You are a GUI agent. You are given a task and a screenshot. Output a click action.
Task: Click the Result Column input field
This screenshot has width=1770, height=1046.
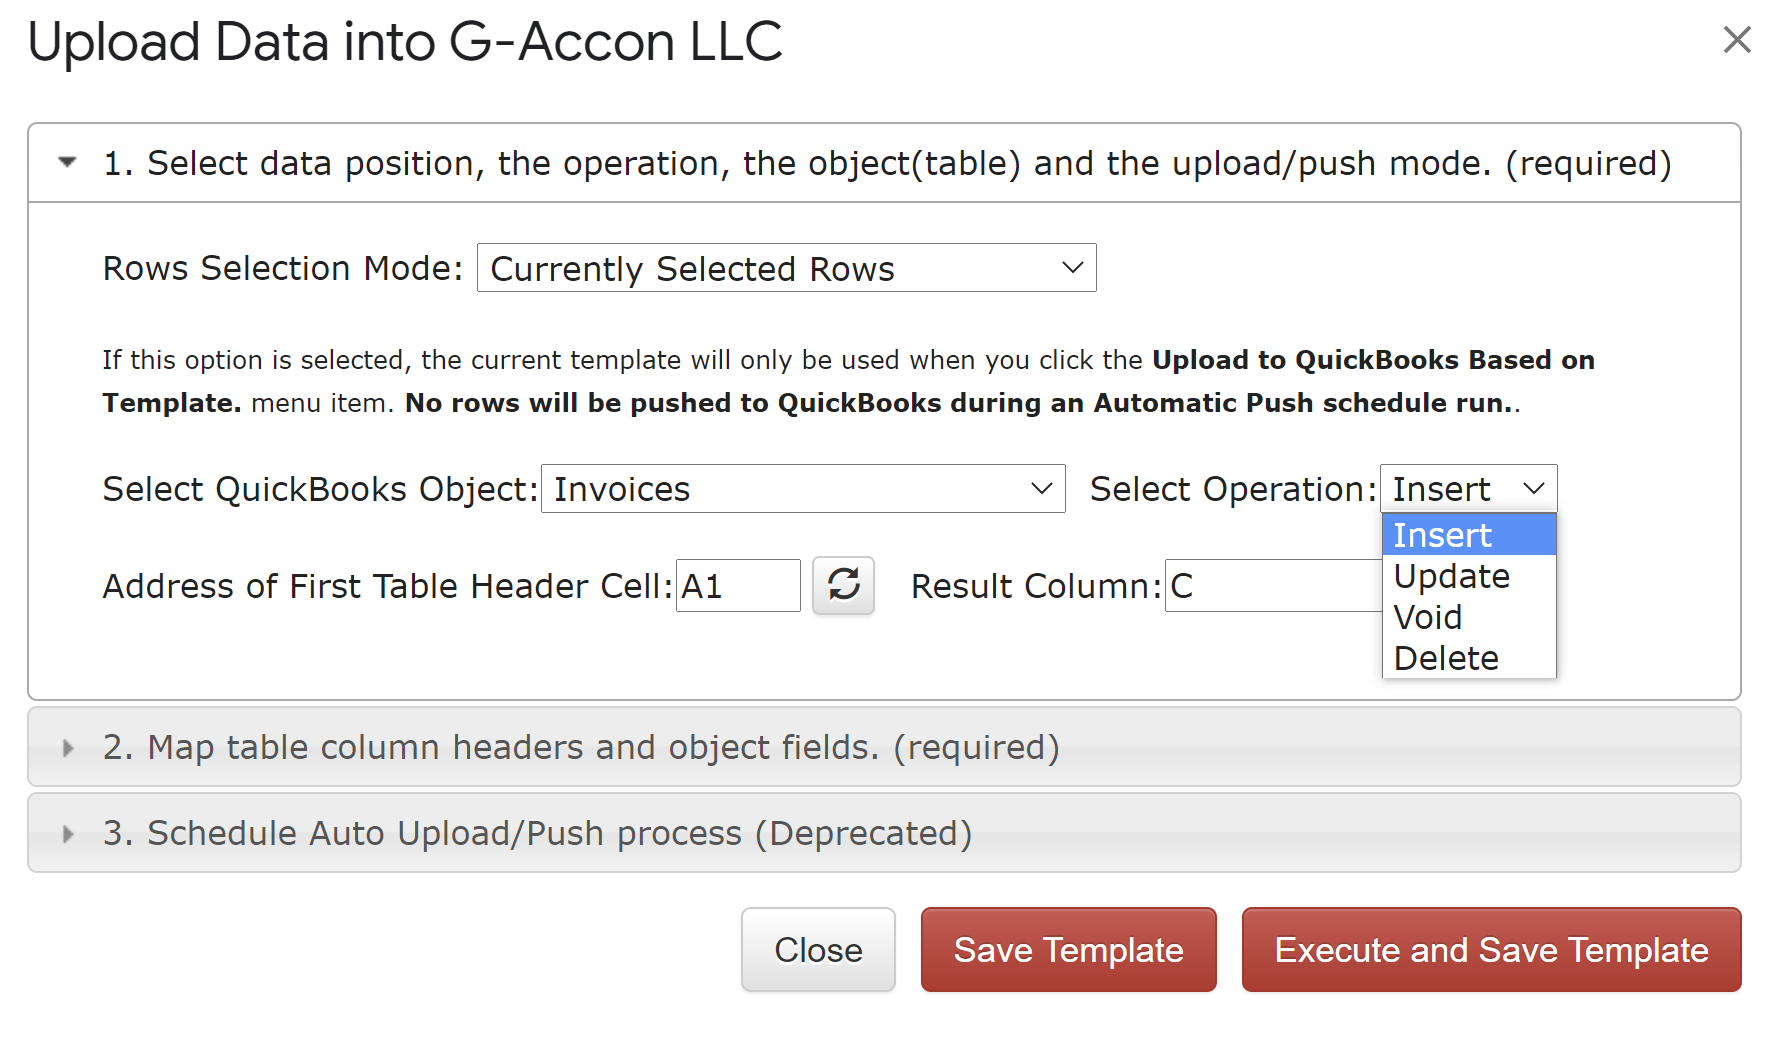[x=1272, y=586]
